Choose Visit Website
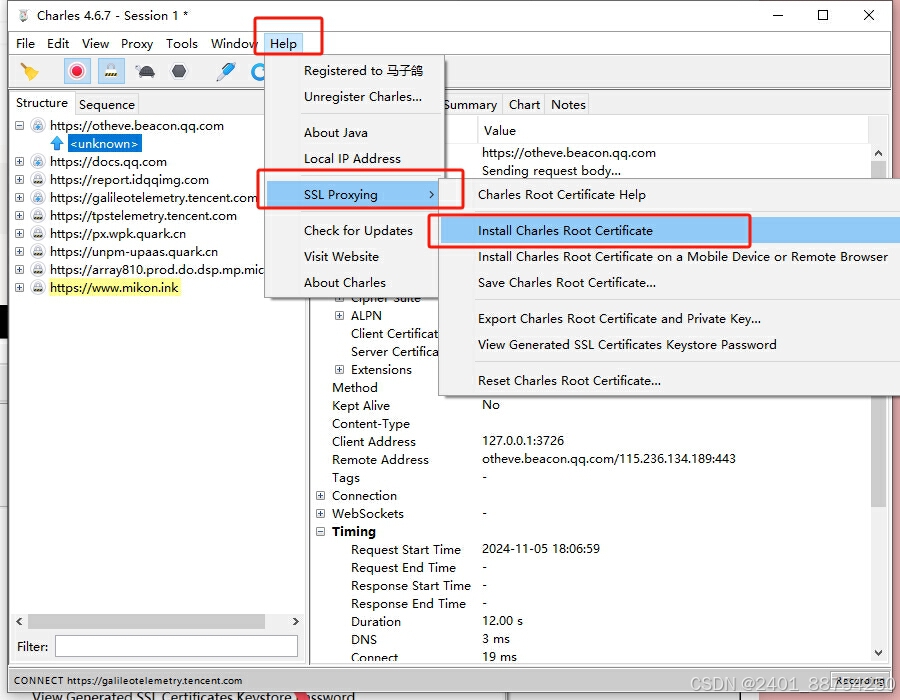 [x=342, y=256]
